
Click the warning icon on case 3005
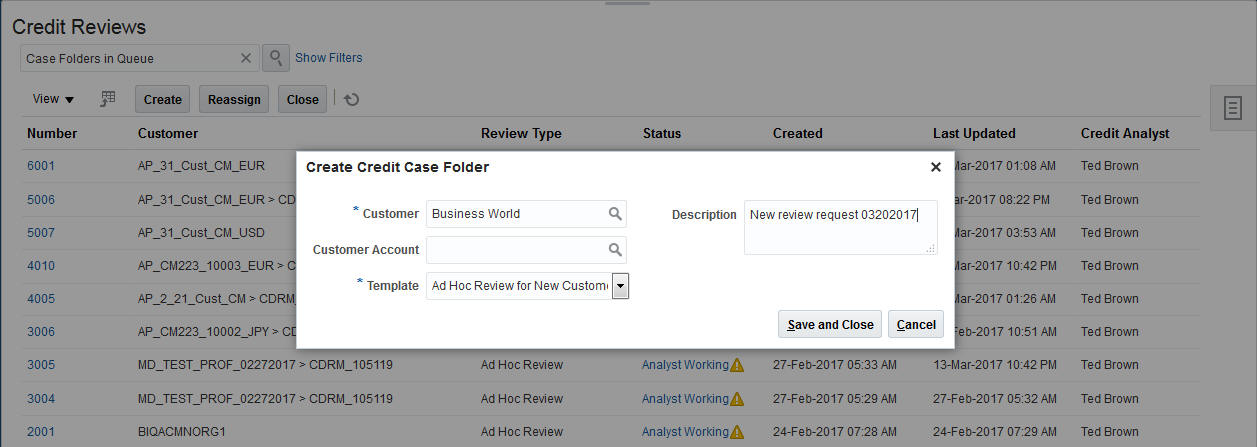pyautogui.click(x=737, y=365)
